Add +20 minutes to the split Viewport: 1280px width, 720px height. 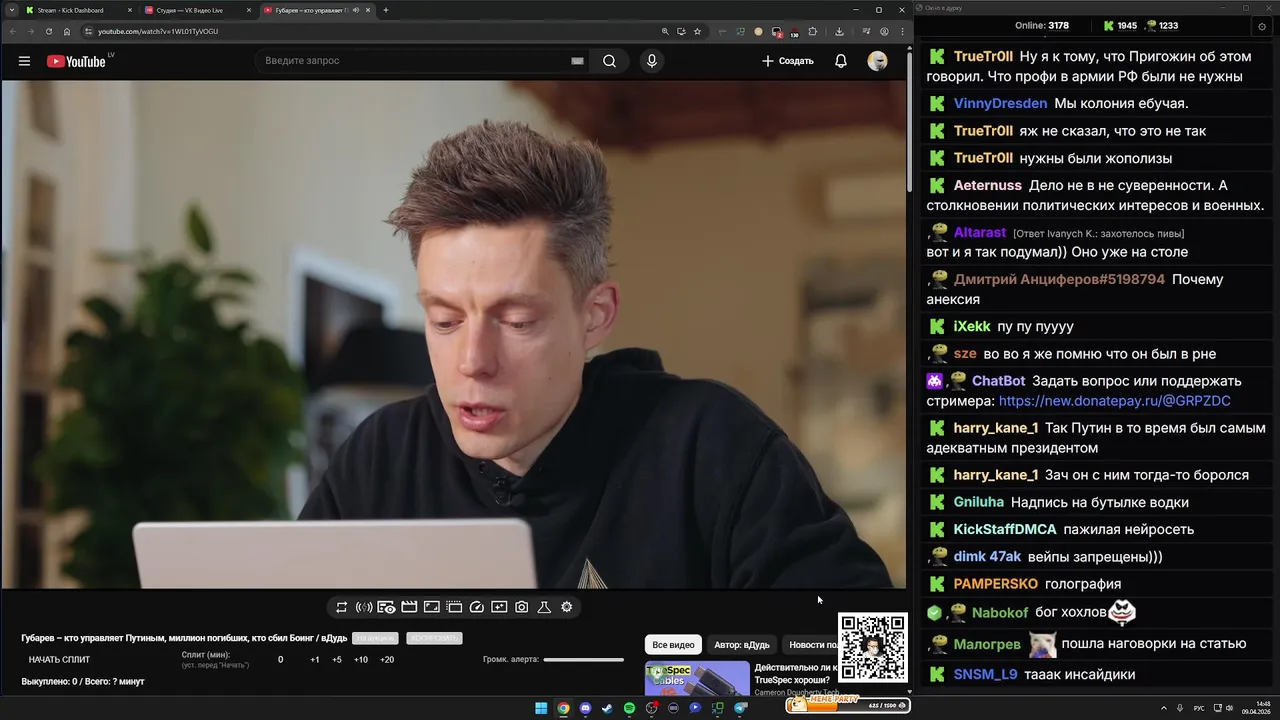pyautogui.click(x=387, y=660)
